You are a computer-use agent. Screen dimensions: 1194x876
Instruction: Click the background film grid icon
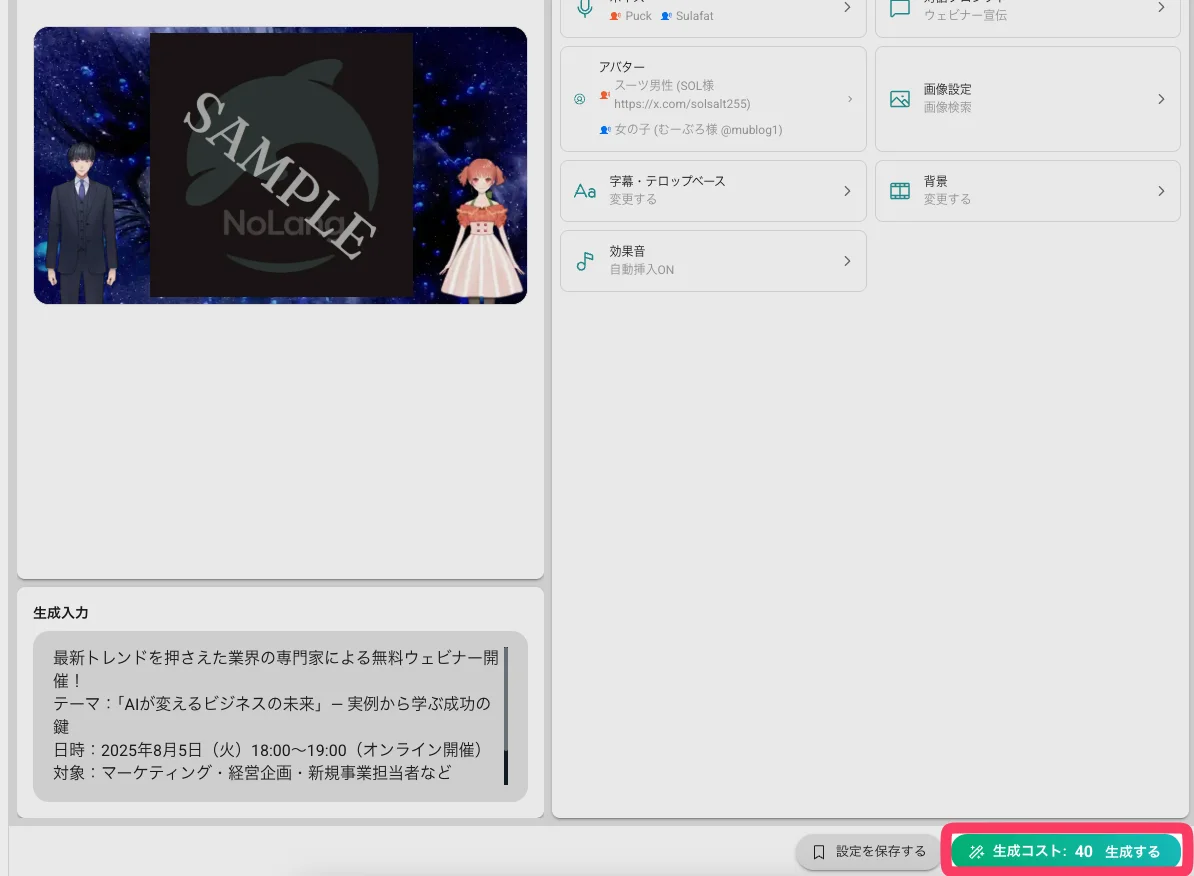tap(900, 191)
